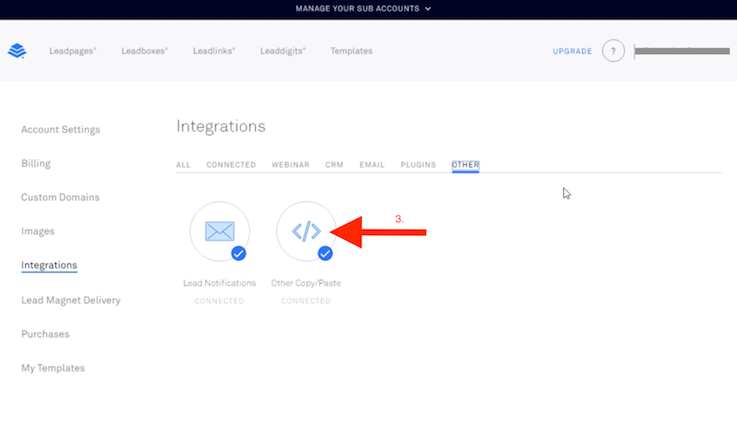Open Purchases in sidebar
Viewport: 737px width, 427px height.
click(45, 334)
